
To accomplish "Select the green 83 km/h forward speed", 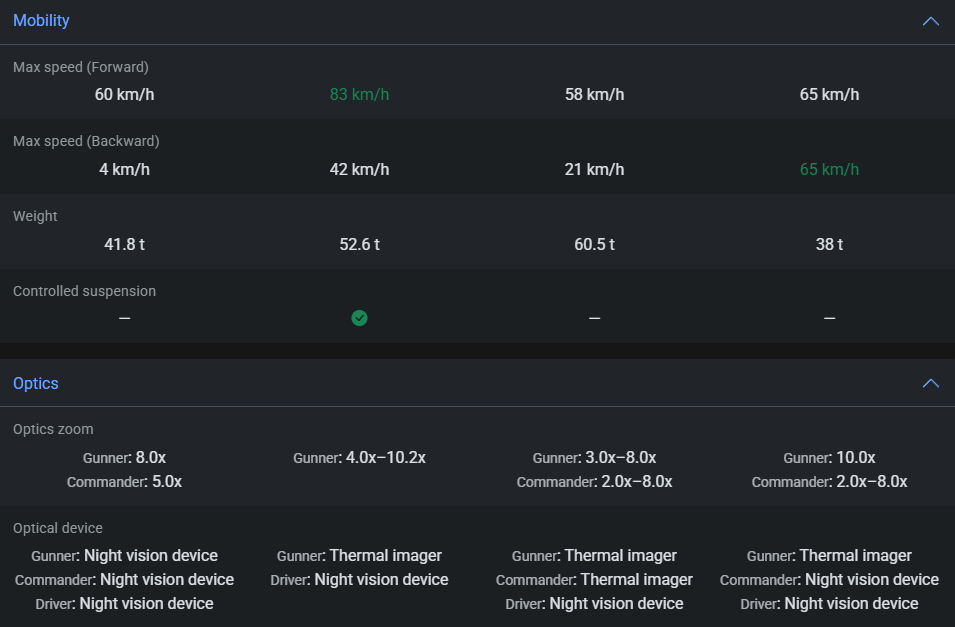I will (x=359, y=95).
